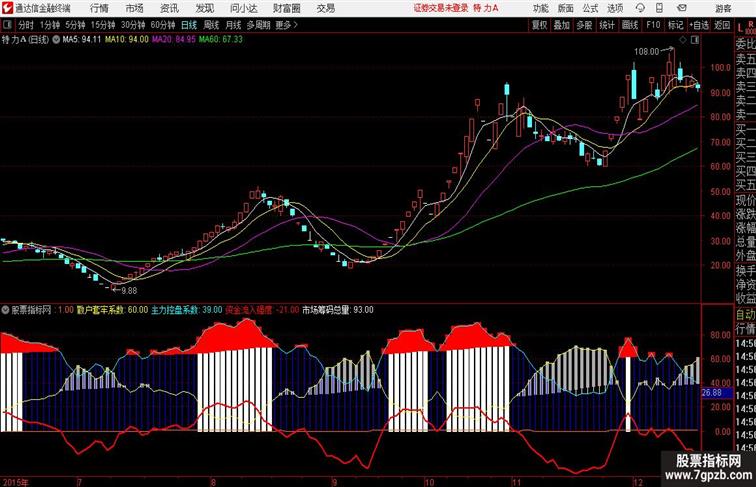Screen dimensions: 756x487
Task: Open the 发现 menu
Action: [x=204, y=8]
